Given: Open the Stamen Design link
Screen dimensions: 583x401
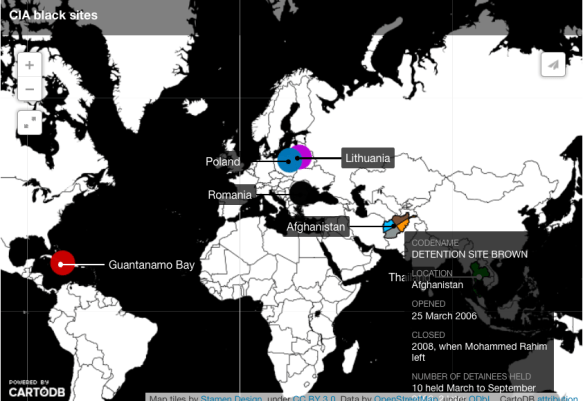Looking at the screenshot, I should point(231,398).
